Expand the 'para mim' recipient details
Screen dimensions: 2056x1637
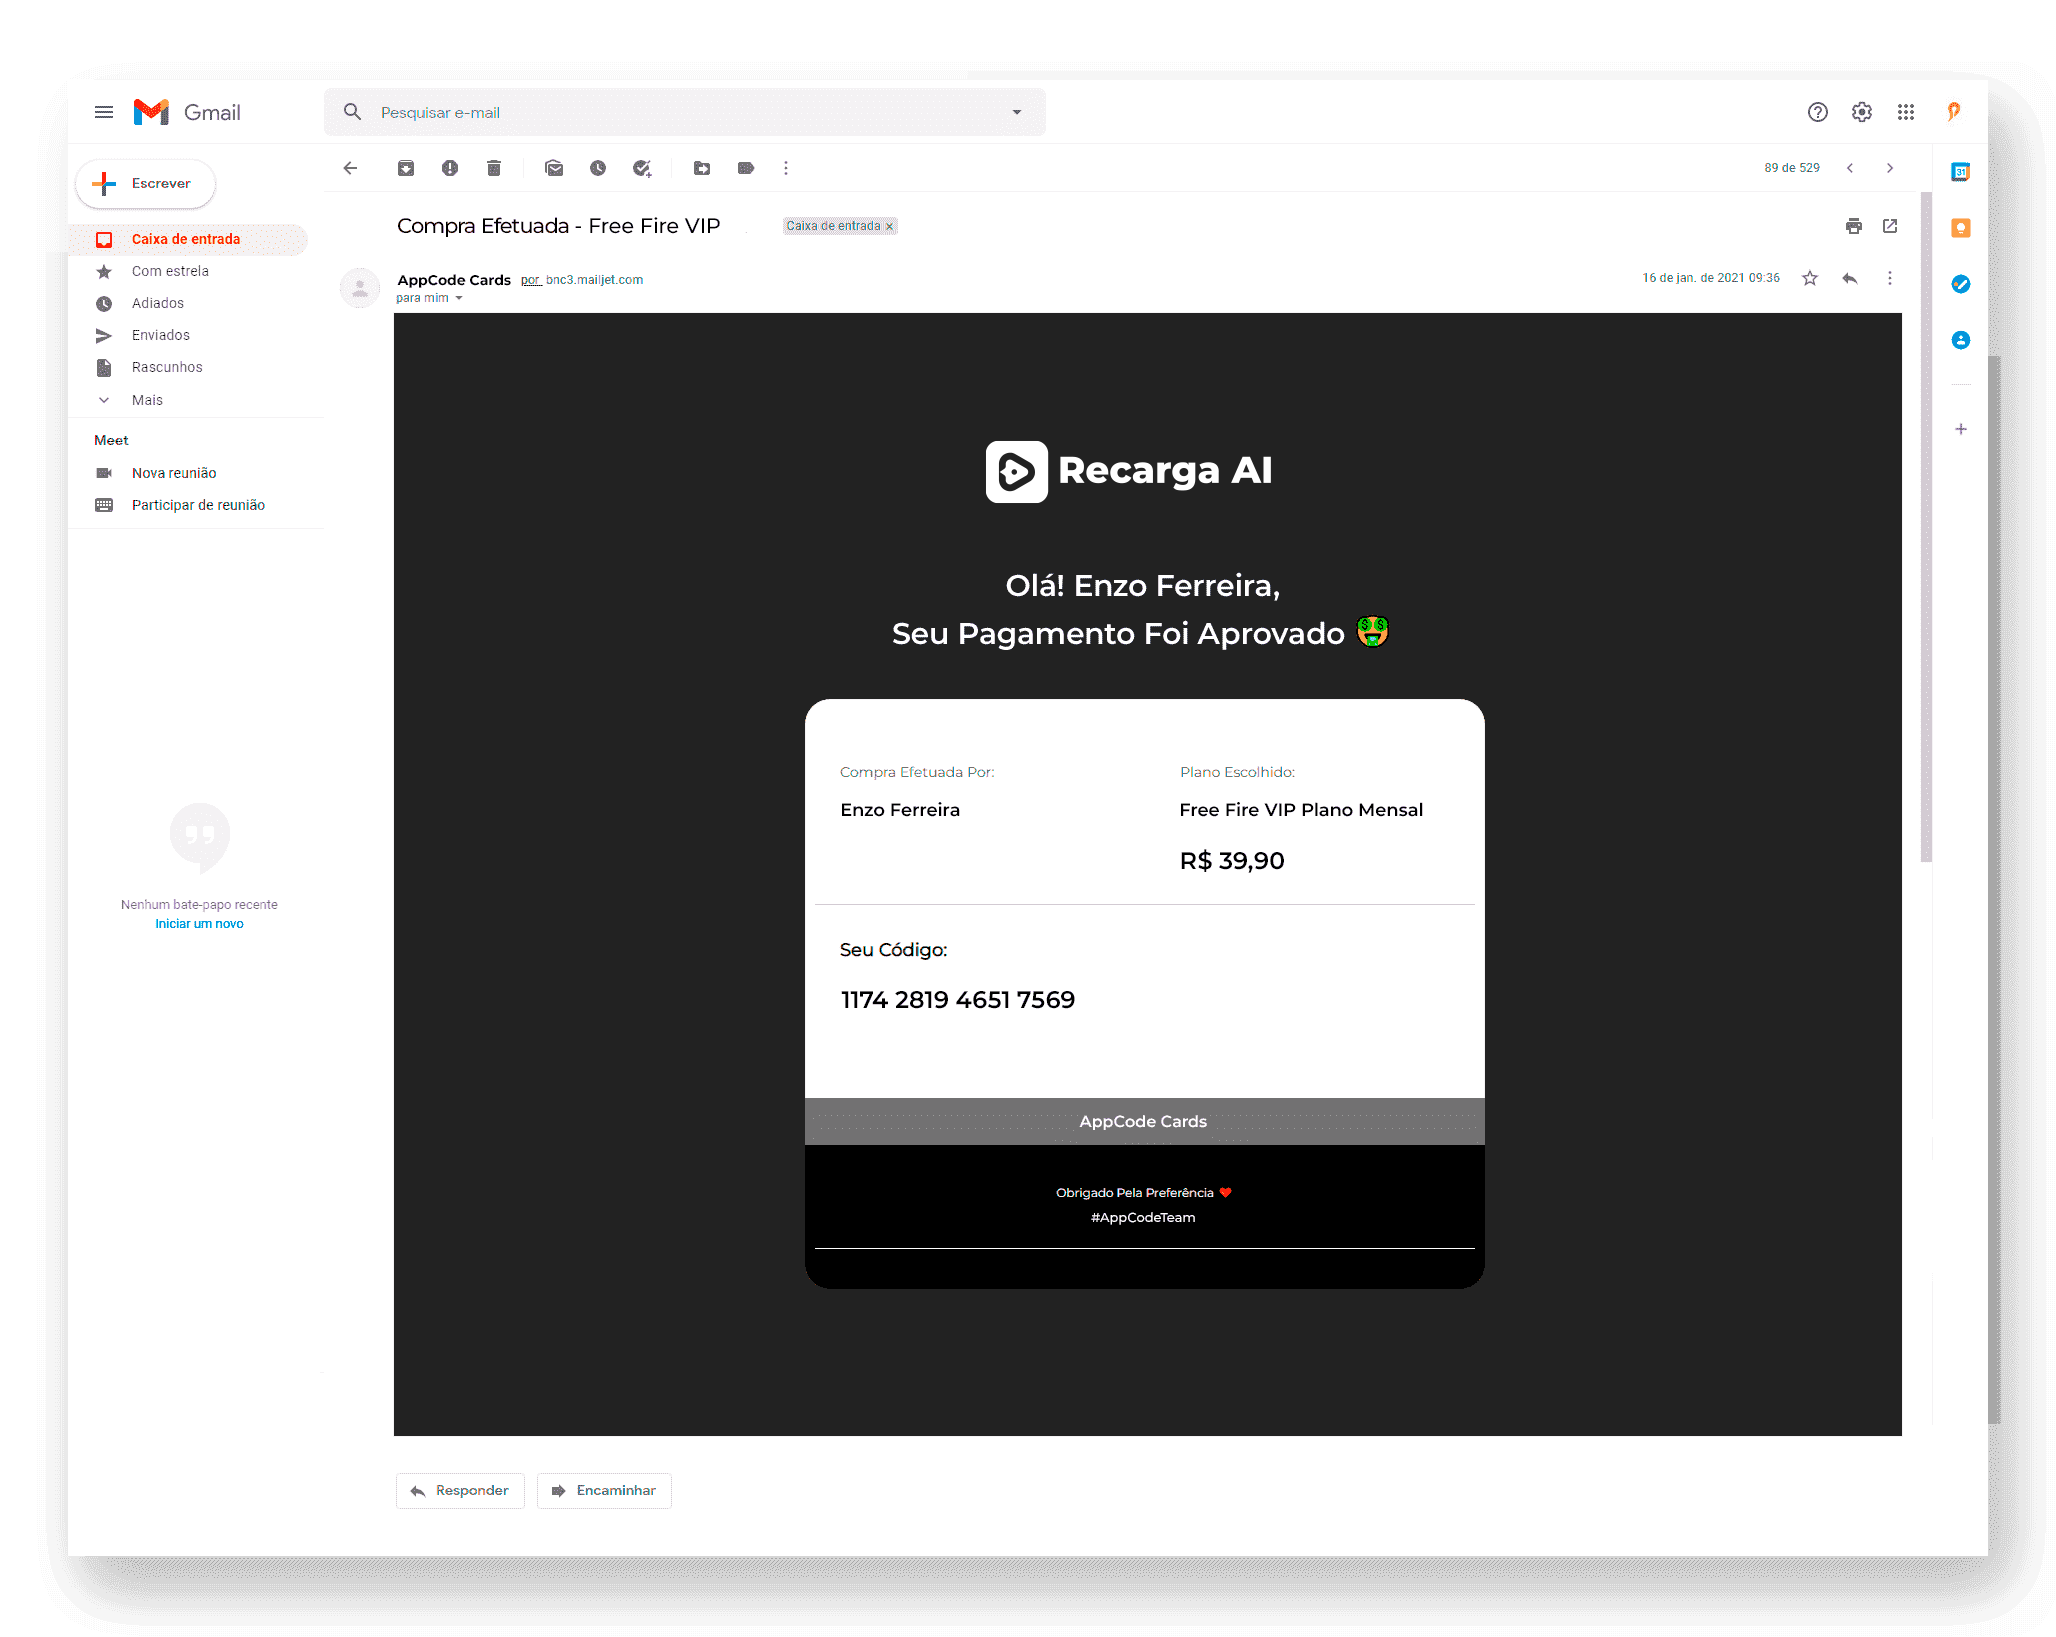coord(459,298)
